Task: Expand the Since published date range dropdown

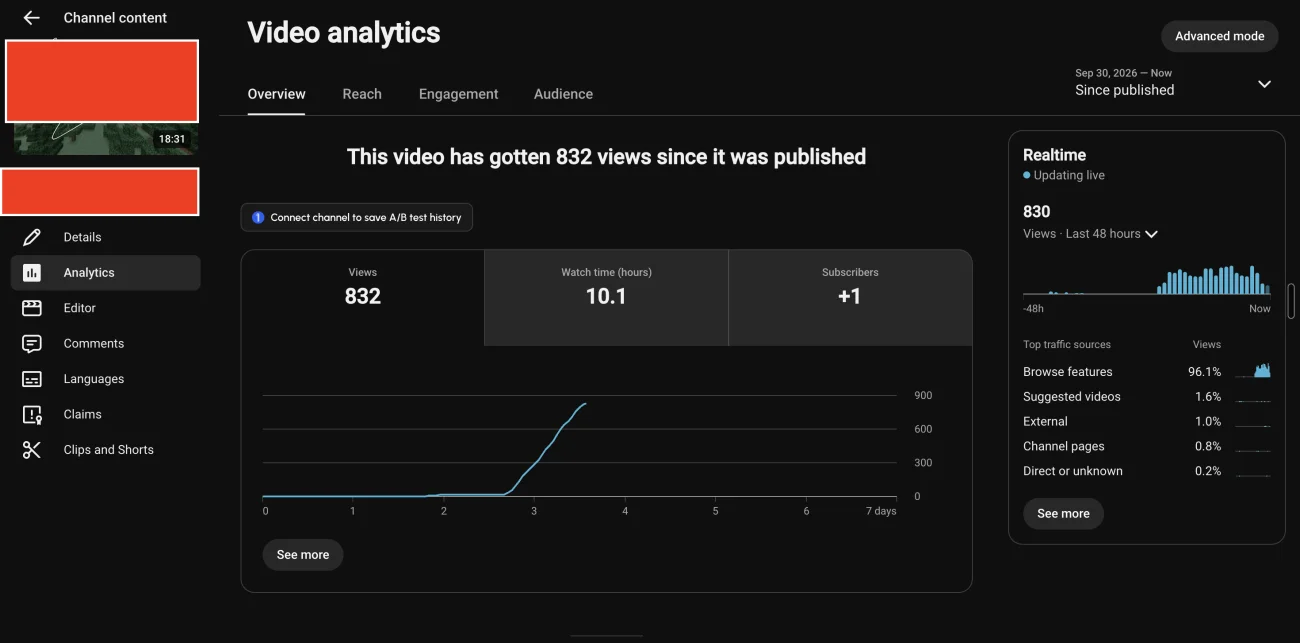Action: click(x=1264, y=84)
